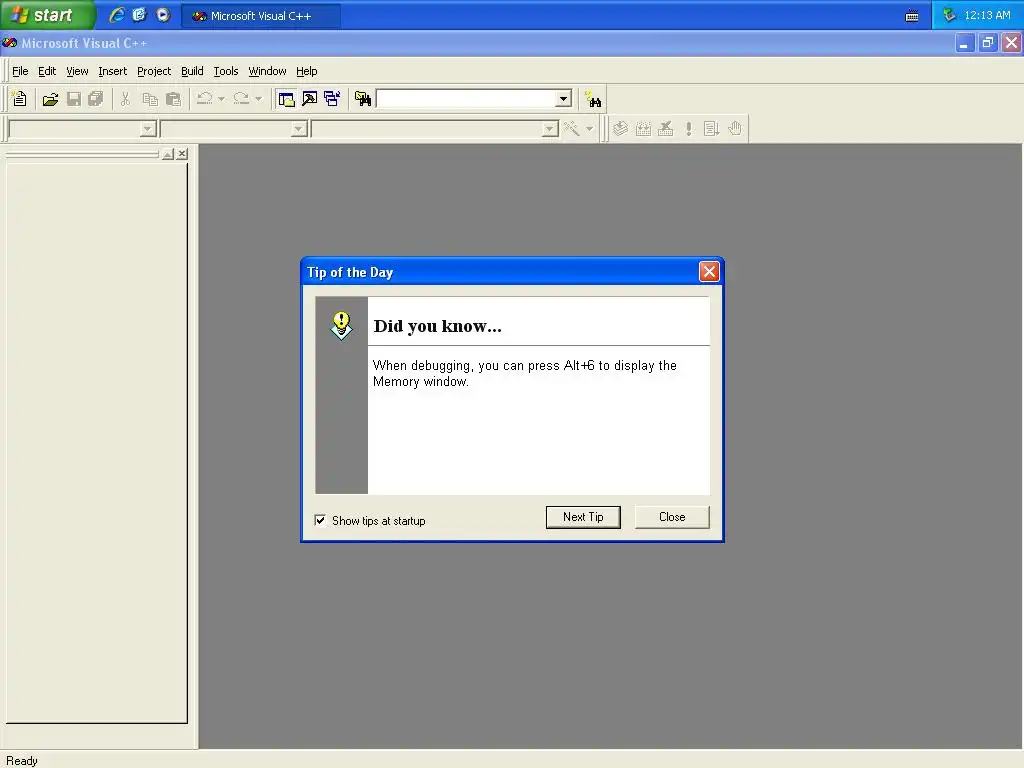Toggle the Output window icon
1024x768 pixels.
point(310,99)
